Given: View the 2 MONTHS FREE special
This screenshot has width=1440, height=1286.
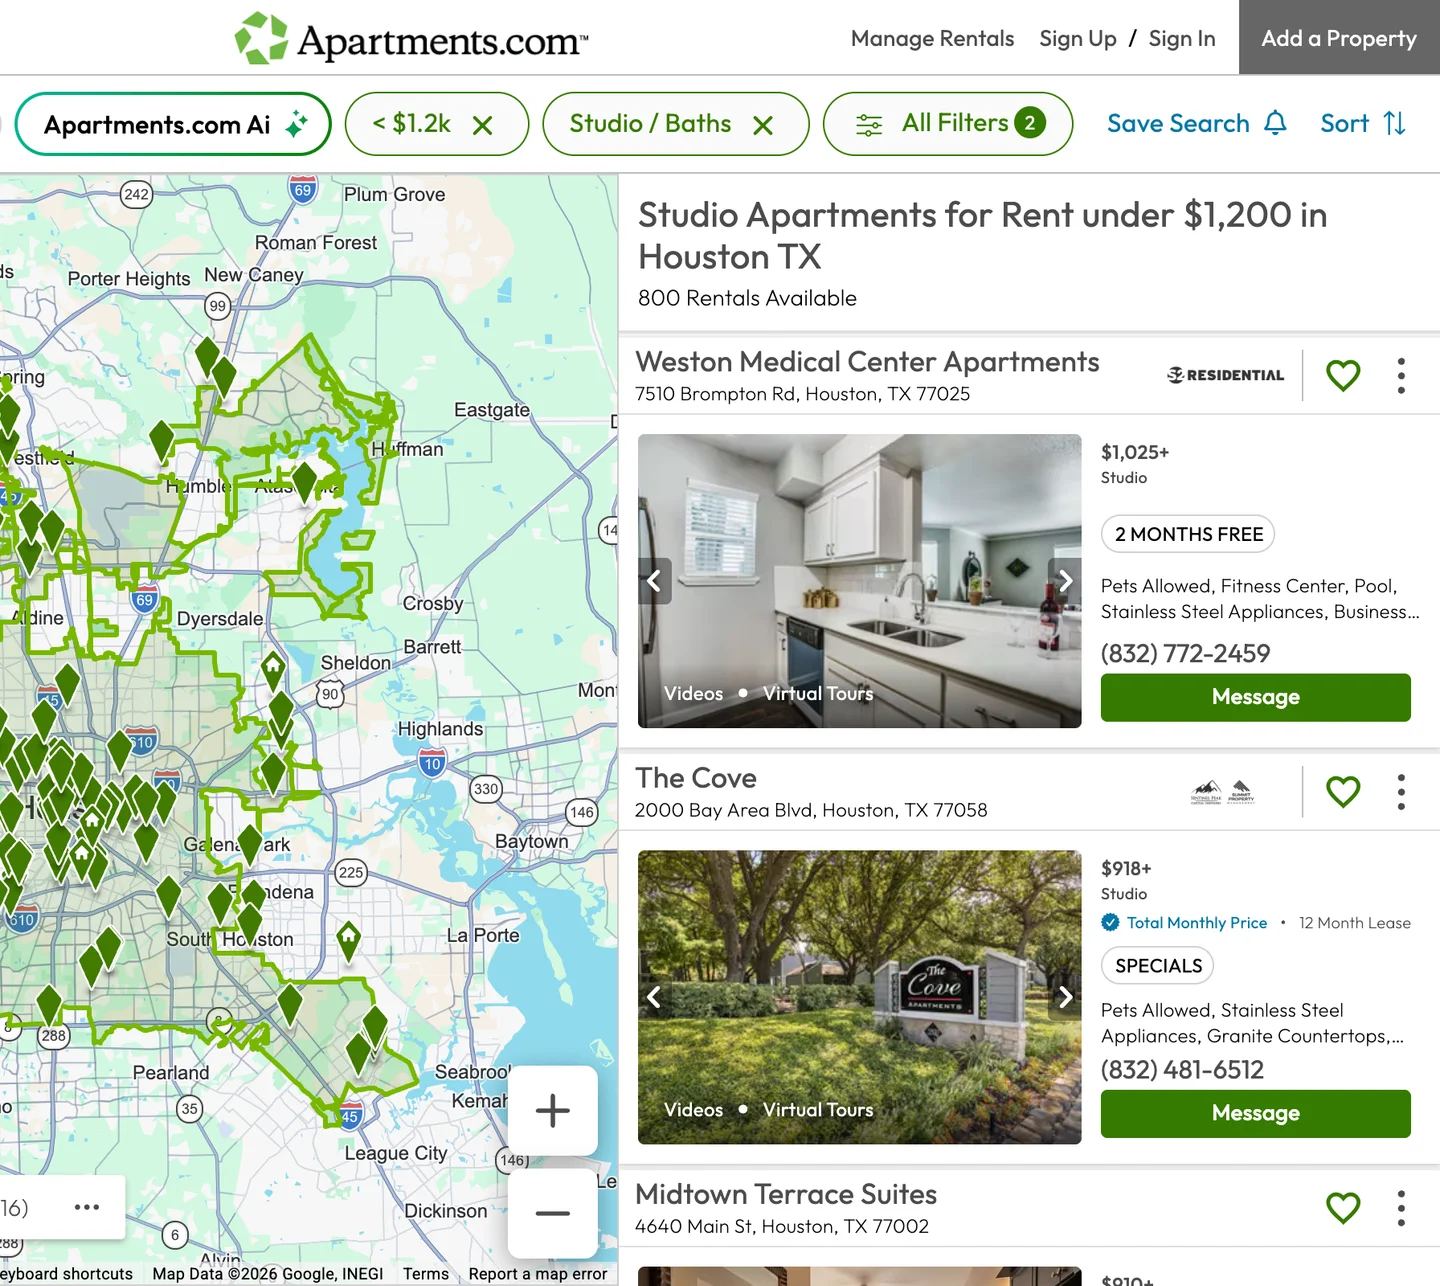Looking at the screenshot, I should 1188,534.
